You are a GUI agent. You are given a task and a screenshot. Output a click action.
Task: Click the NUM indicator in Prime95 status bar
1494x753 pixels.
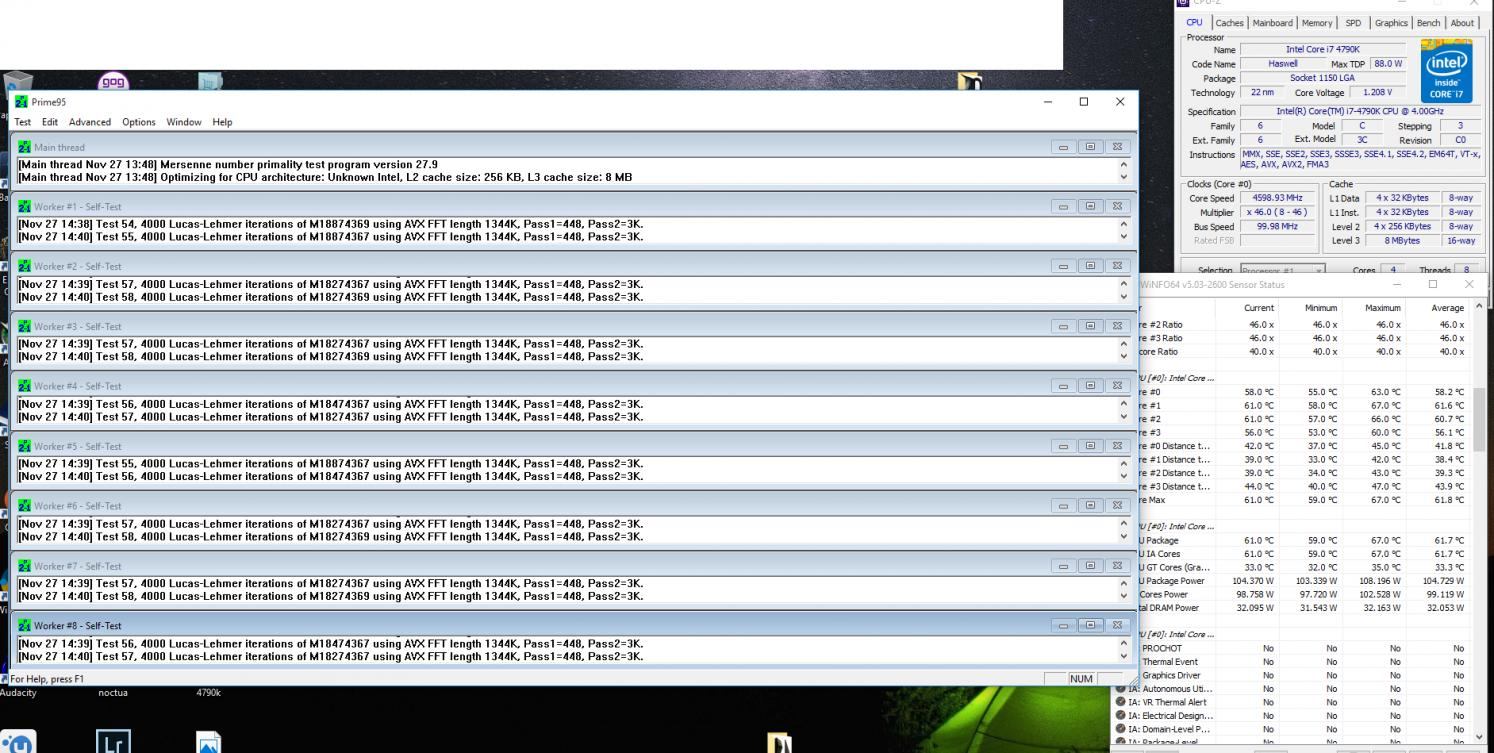tap(1081, 679)
